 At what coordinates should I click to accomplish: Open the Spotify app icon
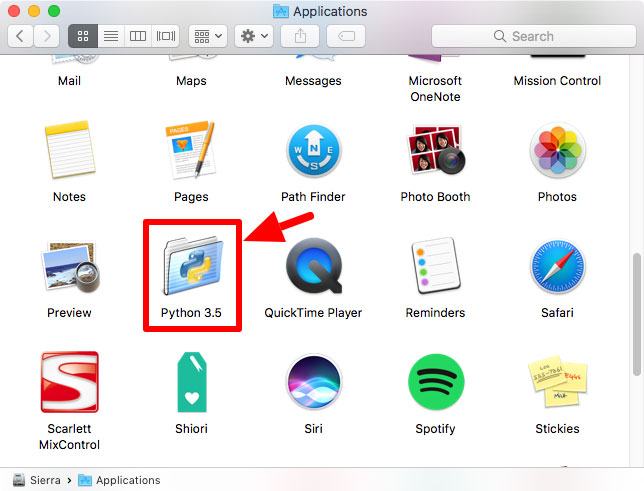pyautogui.click(x=436, y=382)
